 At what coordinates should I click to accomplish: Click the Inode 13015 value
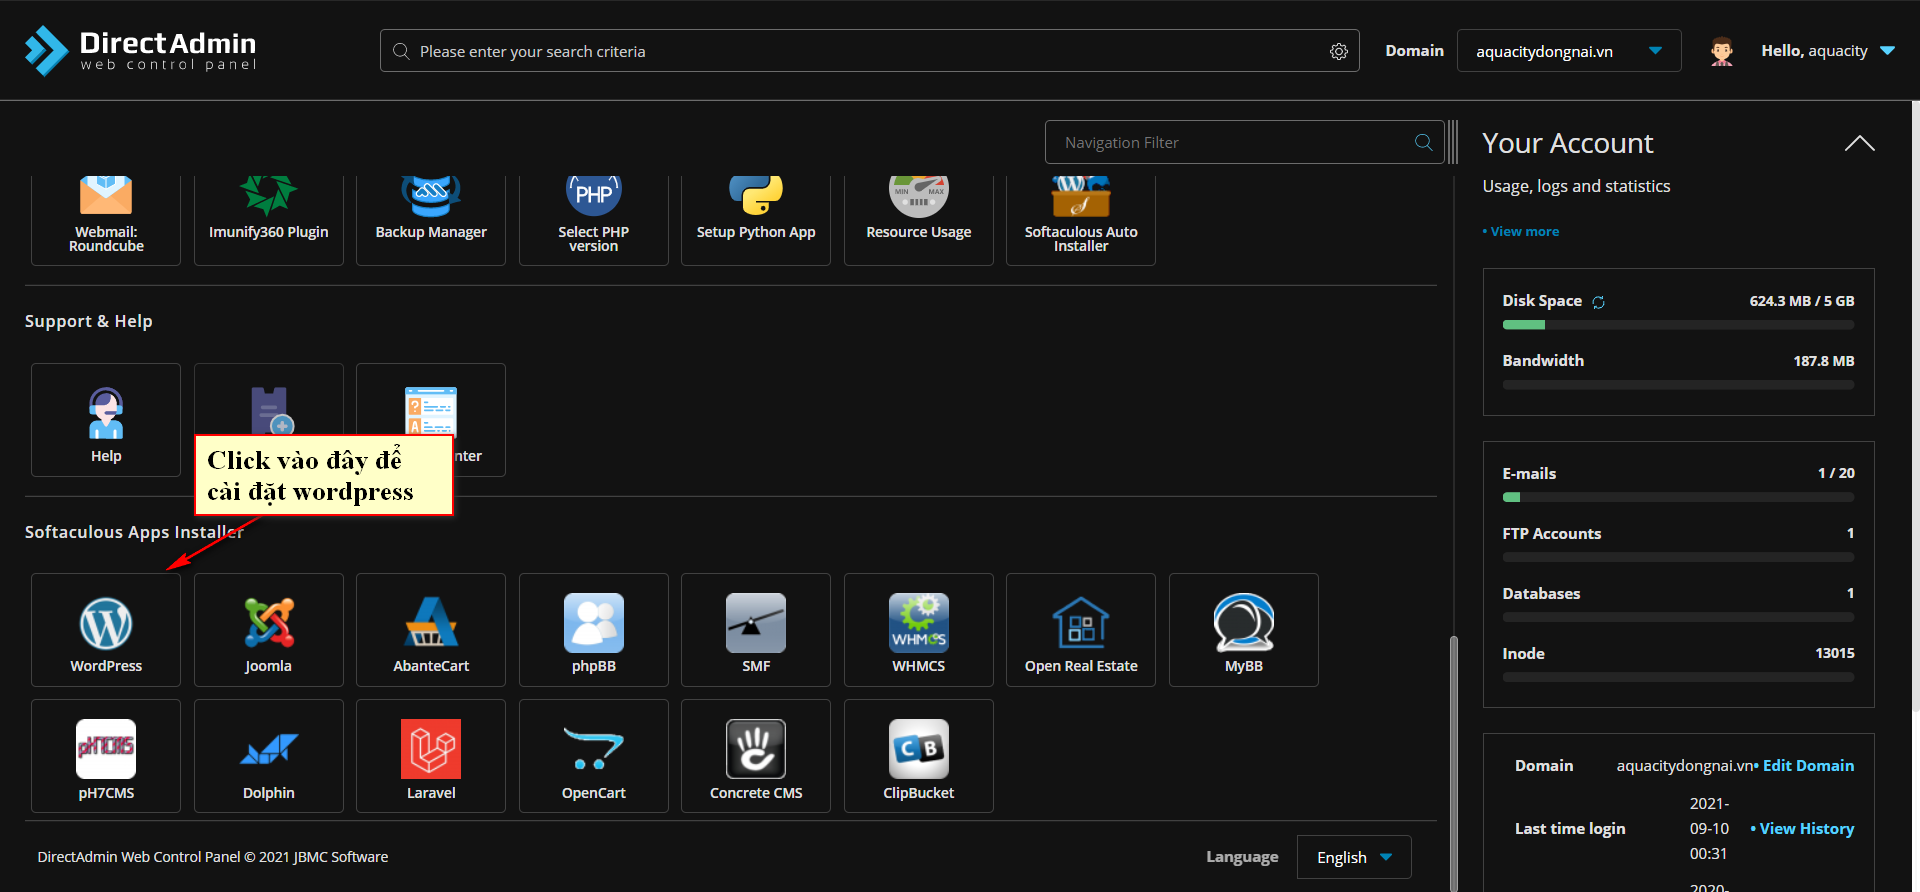click(1835, 653)
